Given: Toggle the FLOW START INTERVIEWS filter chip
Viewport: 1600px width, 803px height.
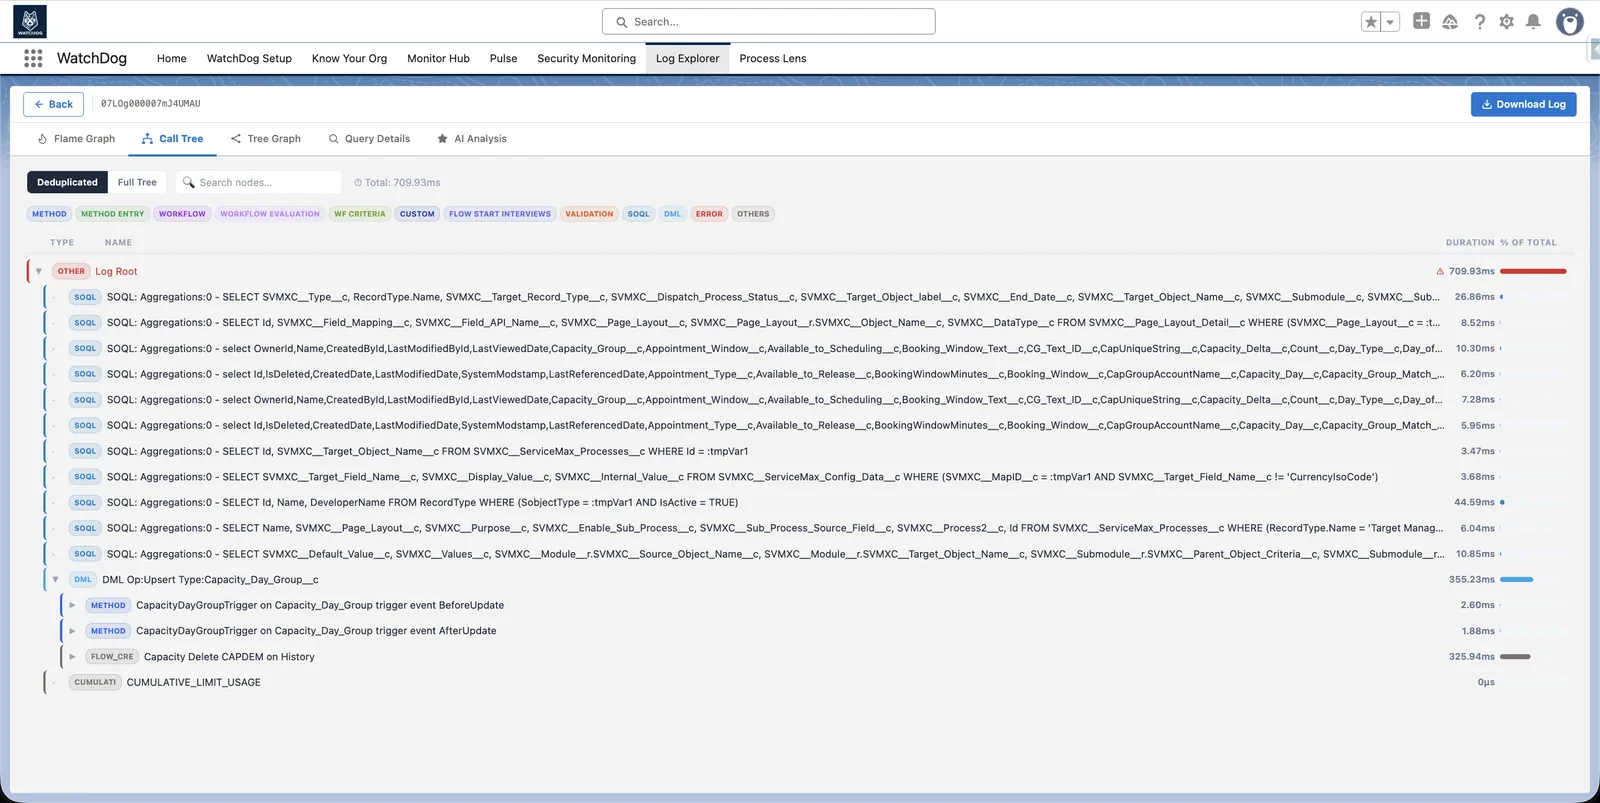Looking at the screenshot, I should click(499, 214).
